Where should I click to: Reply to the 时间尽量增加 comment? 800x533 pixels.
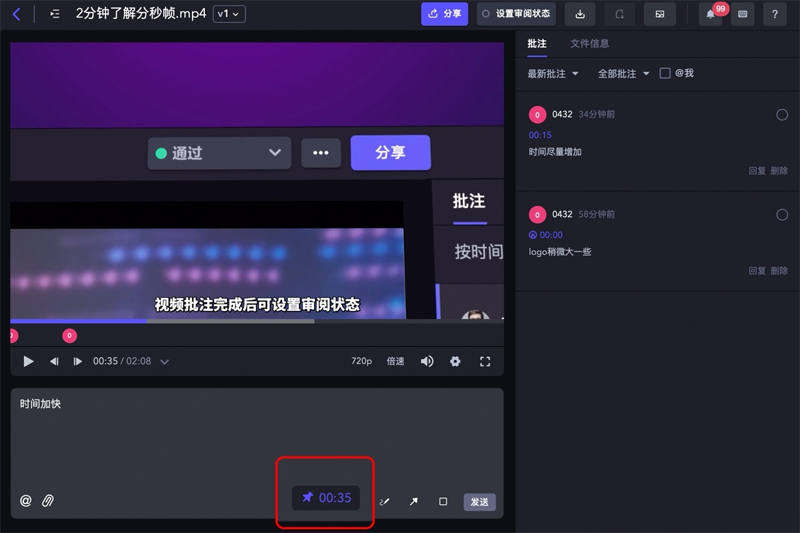click(757, 171)
